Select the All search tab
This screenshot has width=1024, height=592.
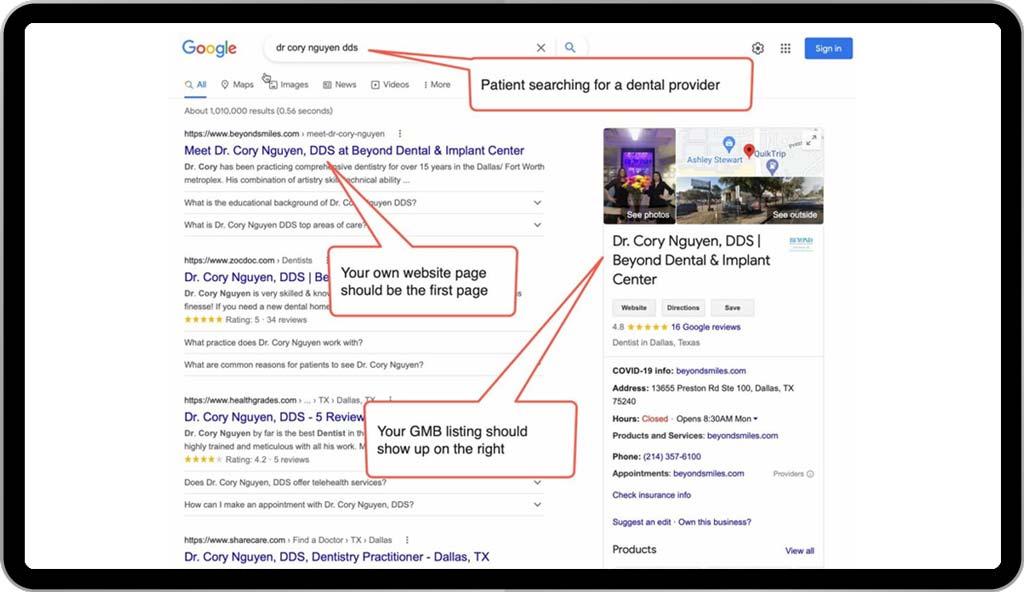195,84
